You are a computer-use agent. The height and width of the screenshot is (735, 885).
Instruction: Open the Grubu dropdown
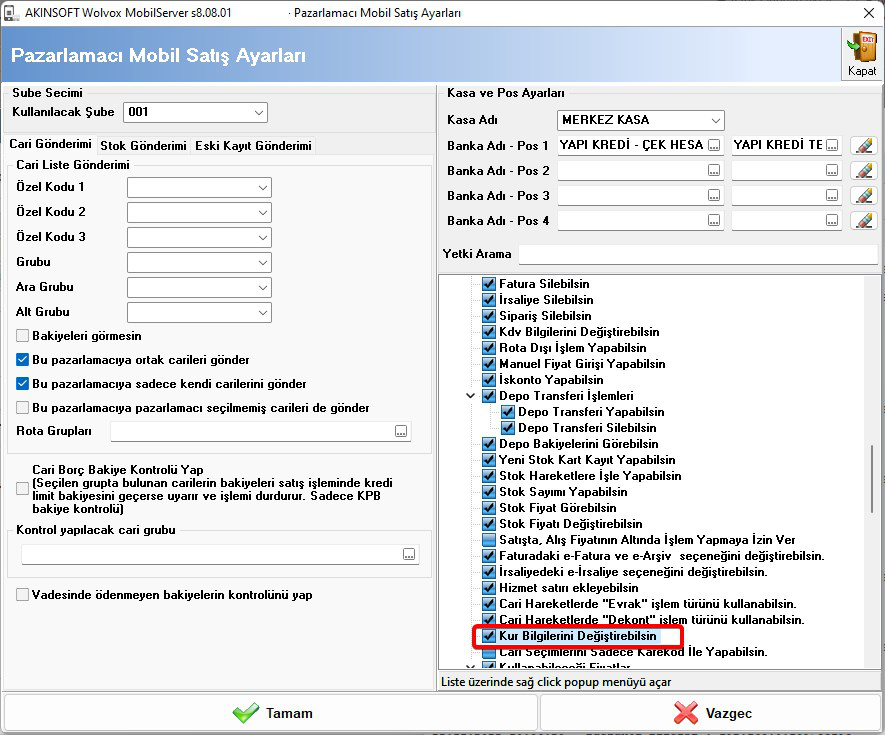point(262,262)
